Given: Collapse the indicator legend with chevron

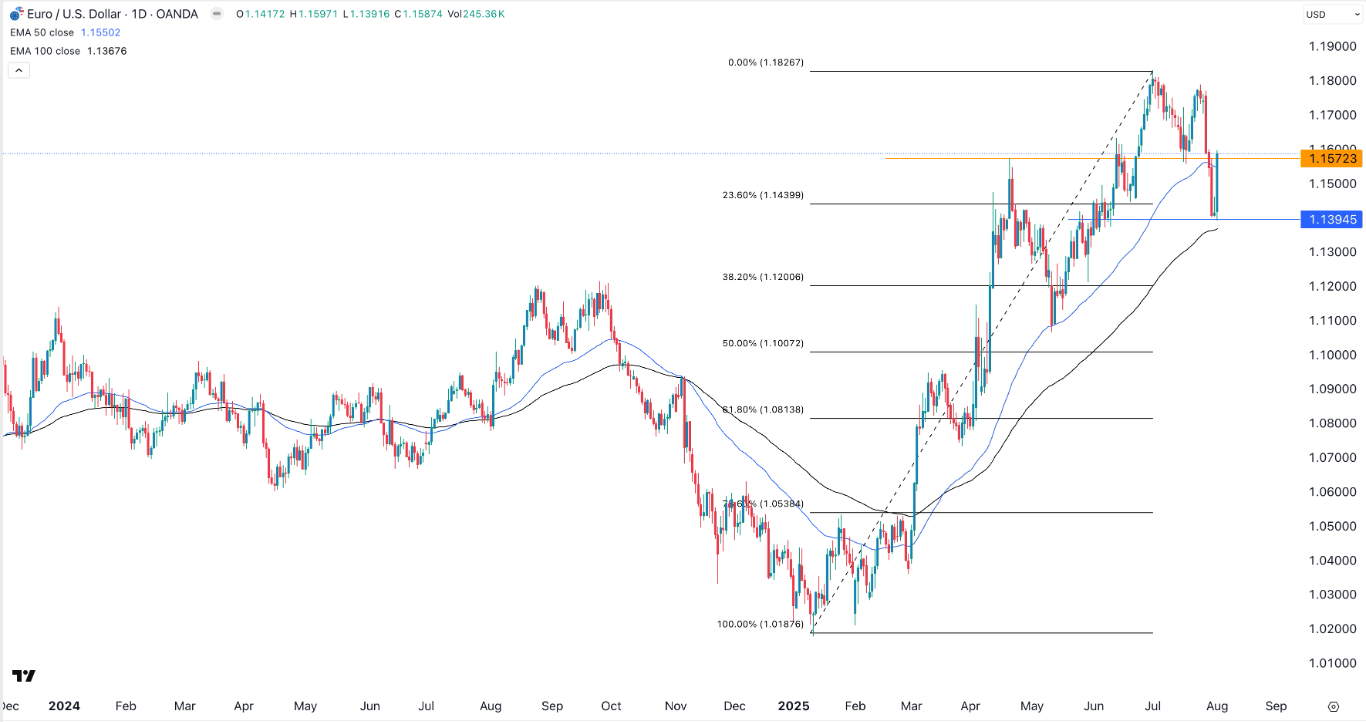Looking at the screenshot, I should pos(17,71).
